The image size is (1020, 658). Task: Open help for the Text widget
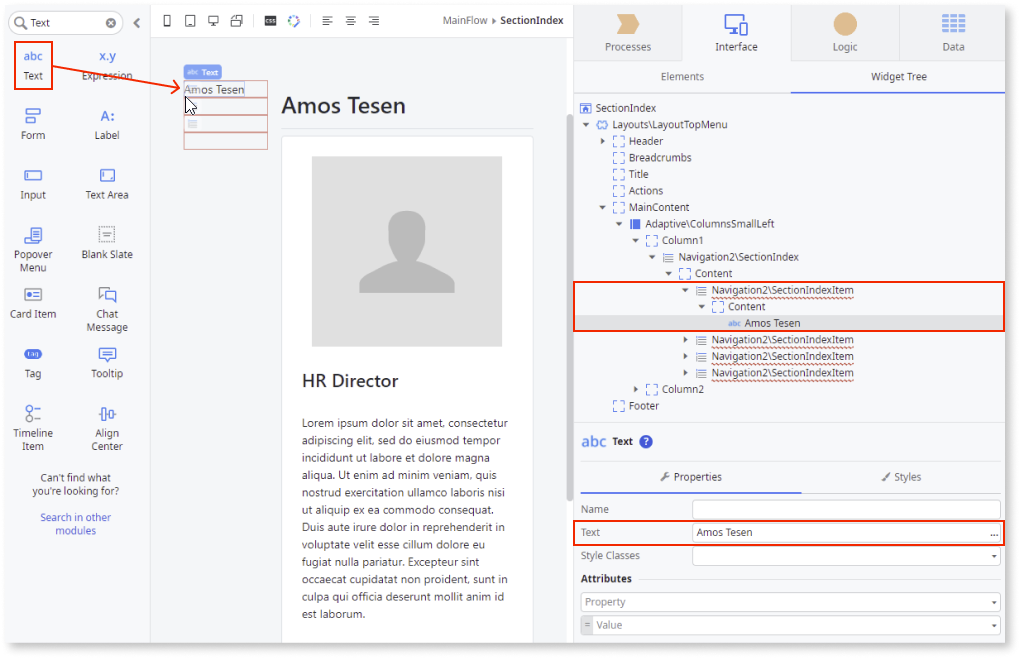(x=646, y=442)
